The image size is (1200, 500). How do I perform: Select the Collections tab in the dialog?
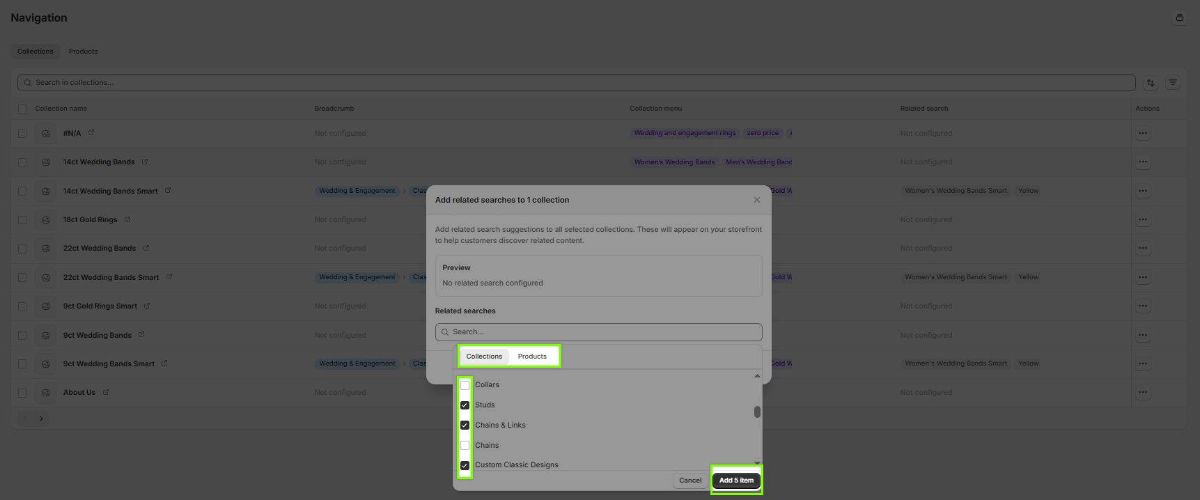pyautogui.click(x=484, y=356)
